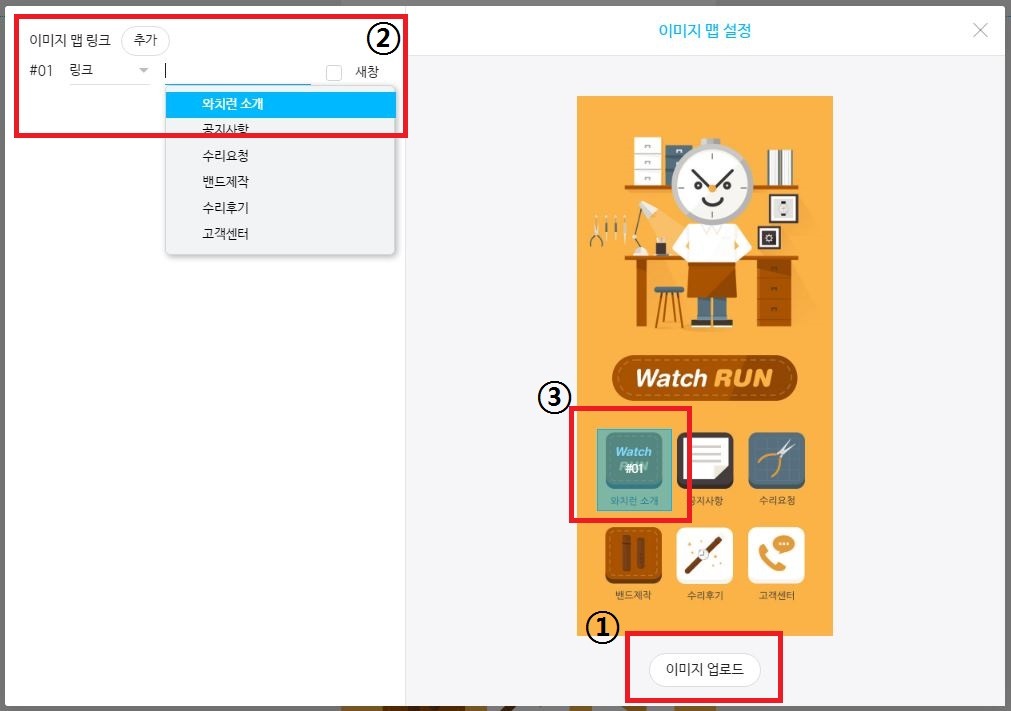
Task: Click the 공지사항 notepad icon
Action: click(x=705, y=460)
